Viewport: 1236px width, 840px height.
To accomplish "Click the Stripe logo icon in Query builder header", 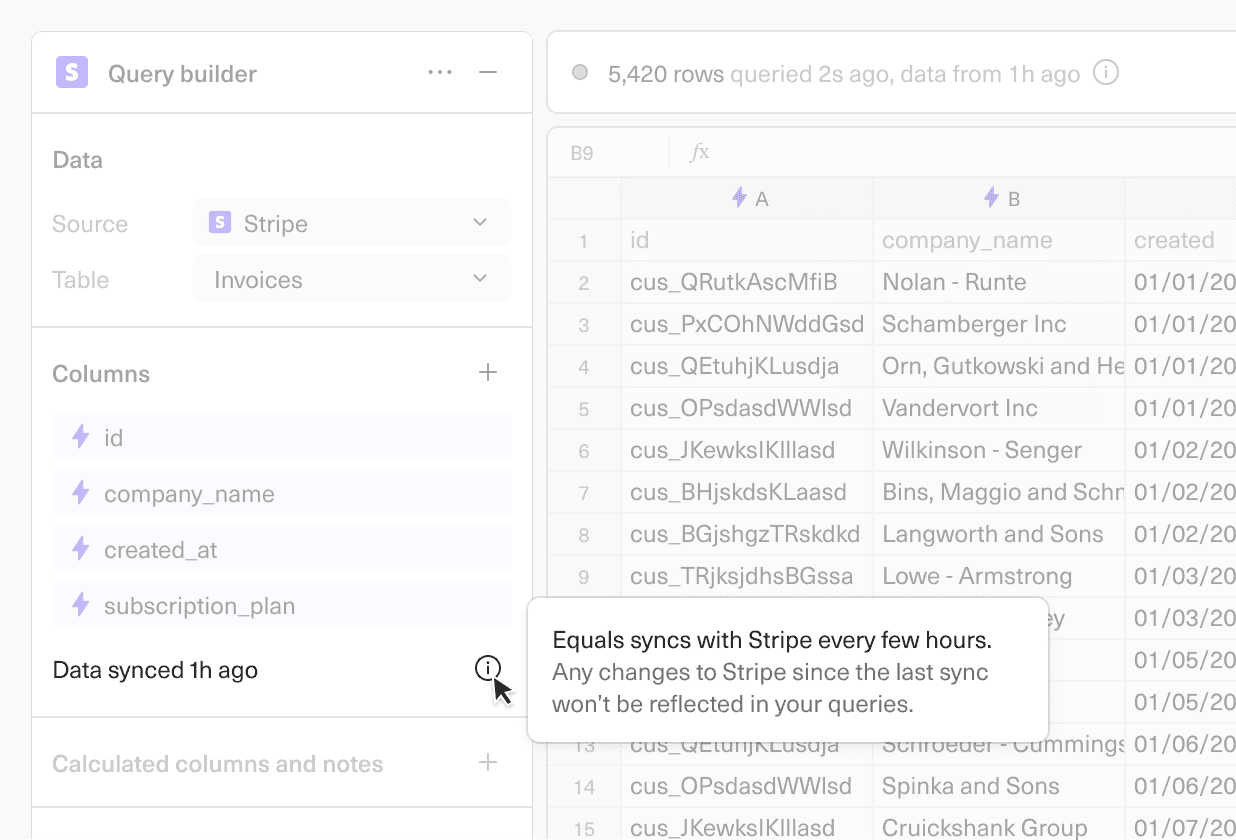I will 72,72.
